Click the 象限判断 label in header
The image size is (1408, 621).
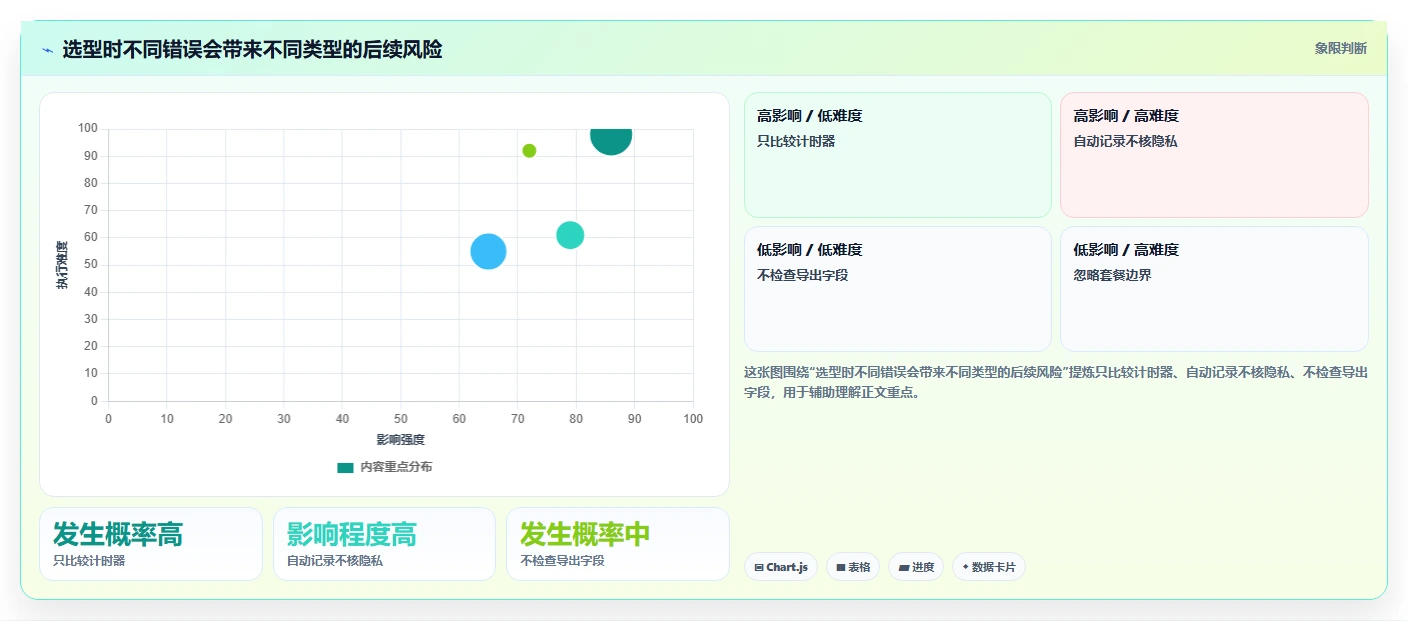(x=1340, y=48)
